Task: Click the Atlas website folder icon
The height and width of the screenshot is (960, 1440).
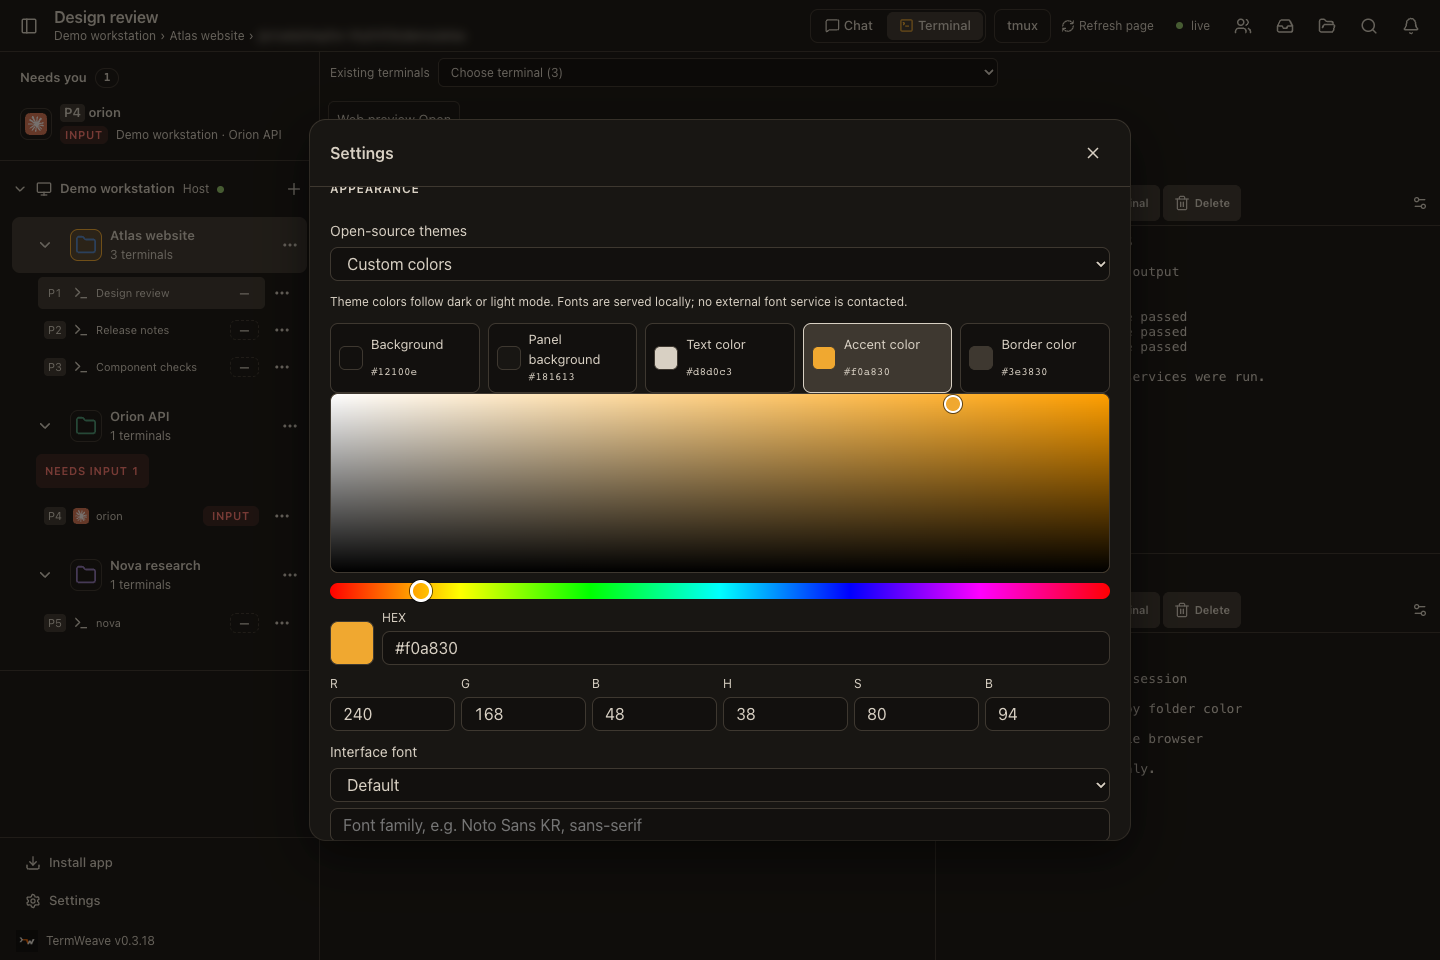Action: coord(86,245)
